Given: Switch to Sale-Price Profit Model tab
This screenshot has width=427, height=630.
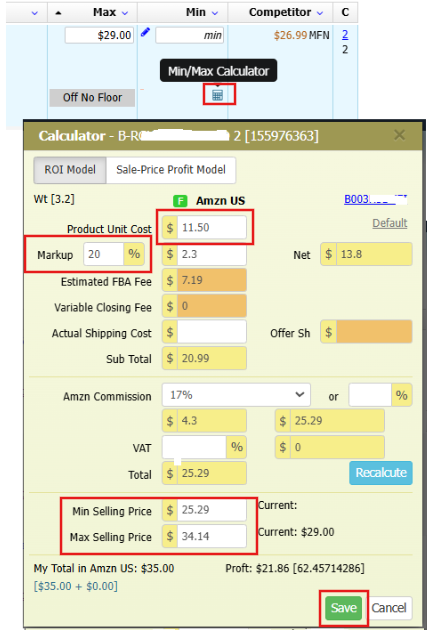Looking at the screenshot, I should [x=171, y=170].
